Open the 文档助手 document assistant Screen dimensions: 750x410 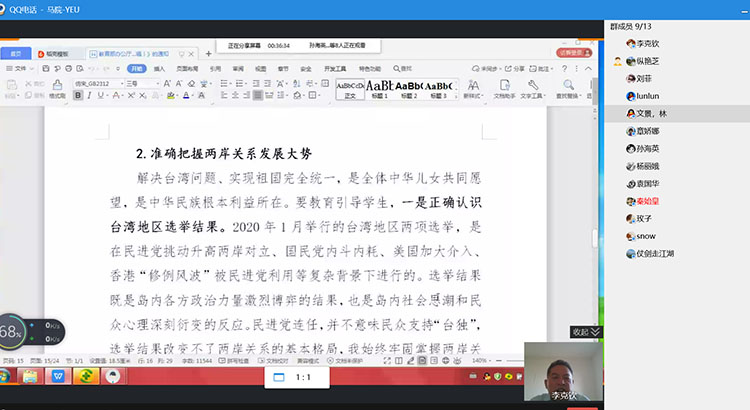point(505,89)
